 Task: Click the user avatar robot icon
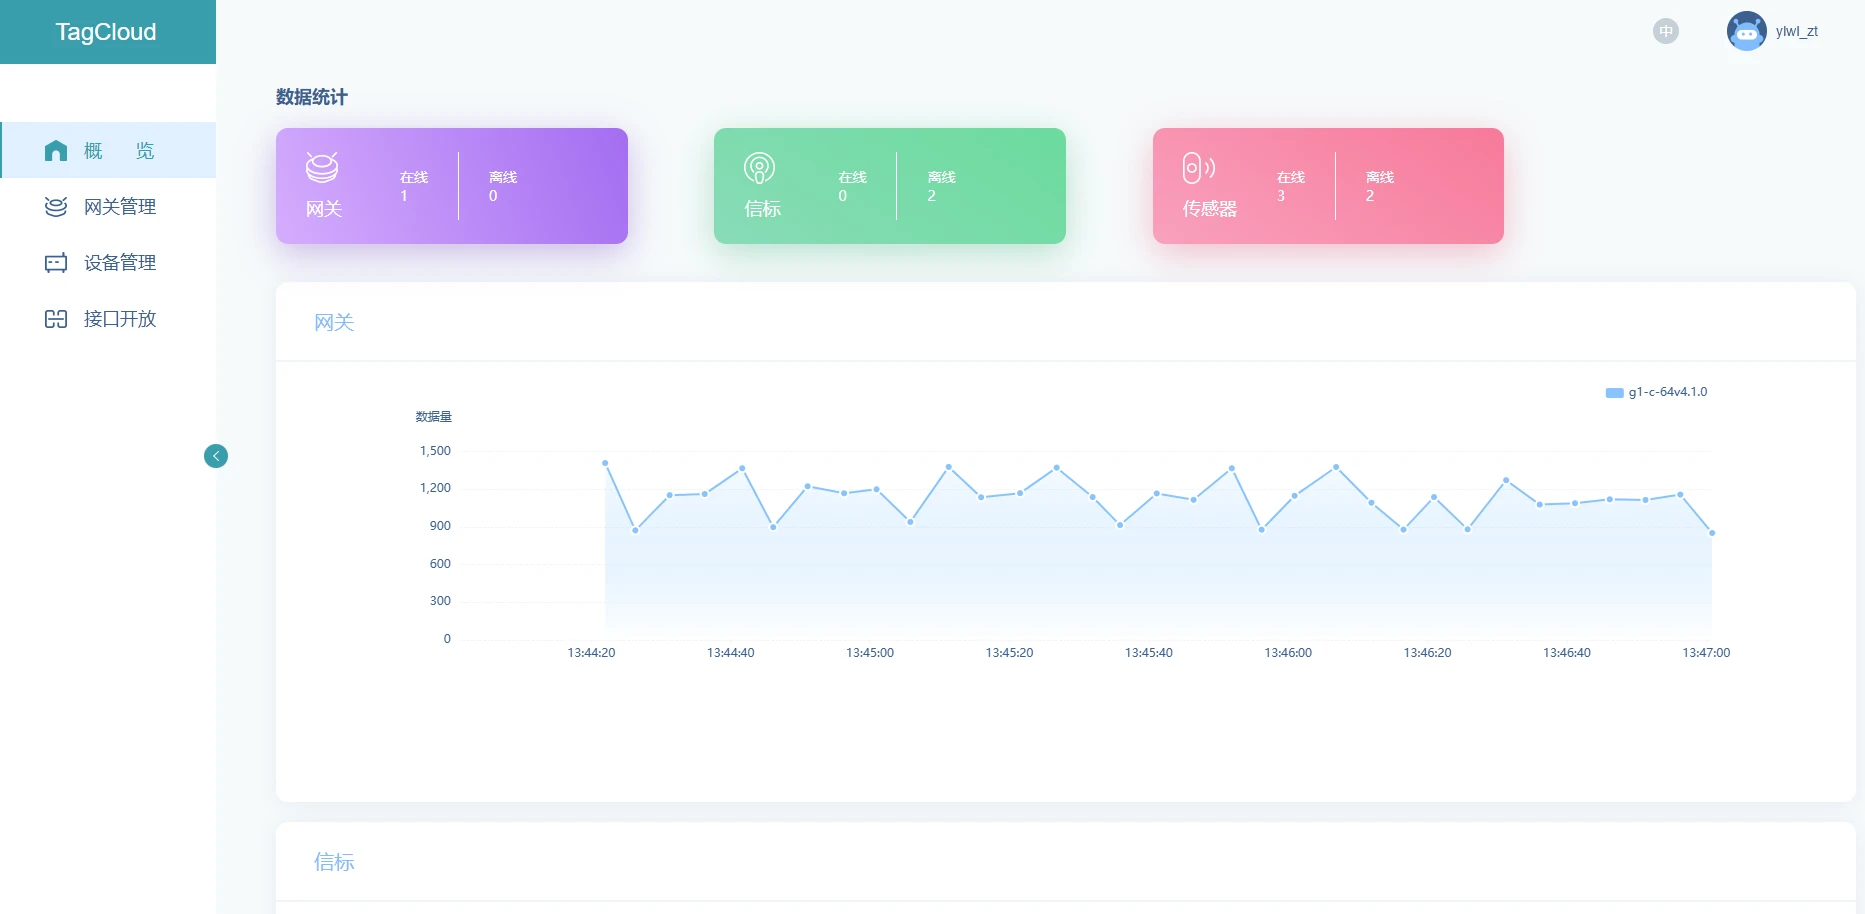(1746, 31)
